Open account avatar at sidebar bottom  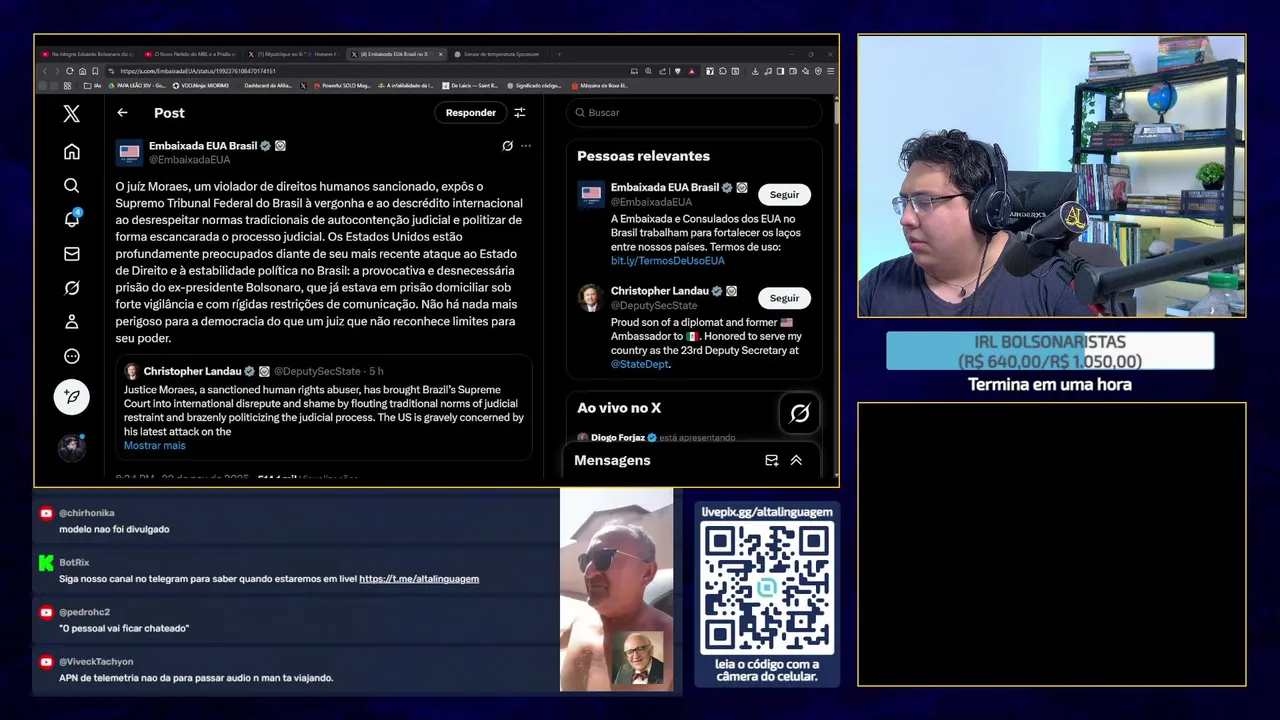click(72, 447)
